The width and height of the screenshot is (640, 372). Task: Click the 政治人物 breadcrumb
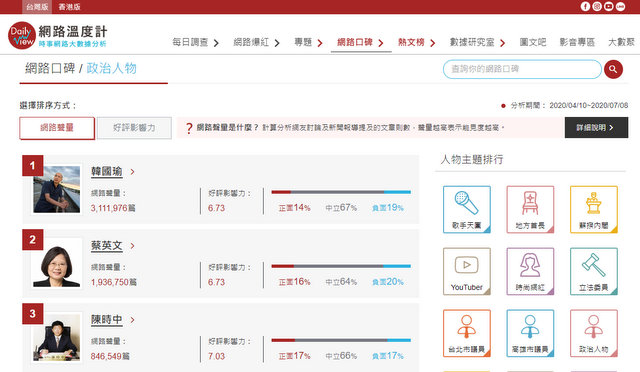pyautogui.click(x=111, y=68)
